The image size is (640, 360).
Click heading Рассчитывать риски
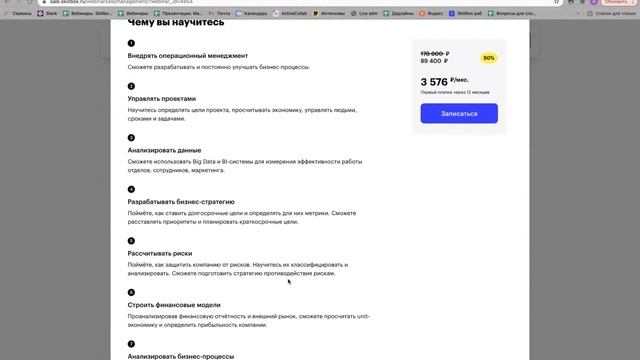click(160, 253)
